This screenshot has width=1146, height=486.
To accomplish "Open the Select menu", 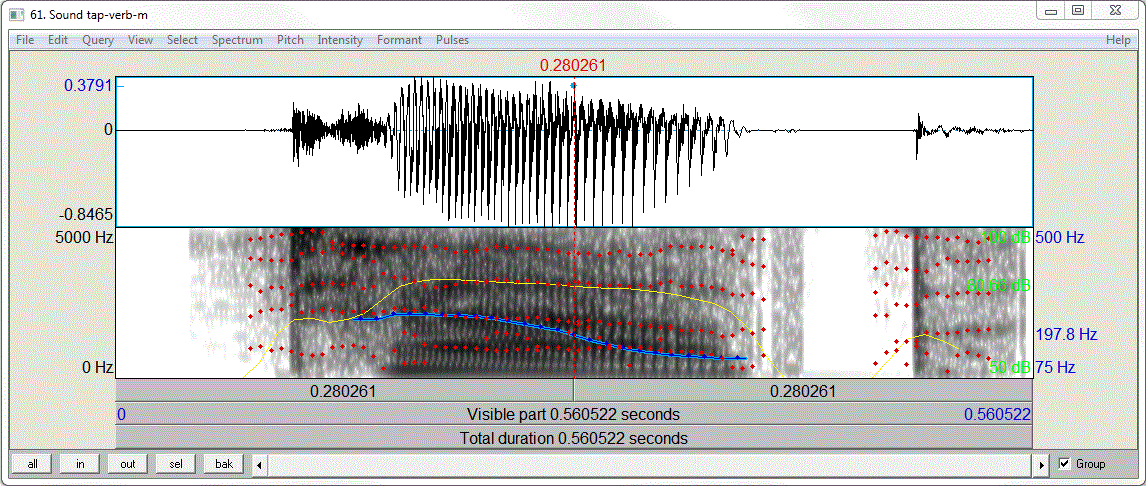I will point(182,40).
